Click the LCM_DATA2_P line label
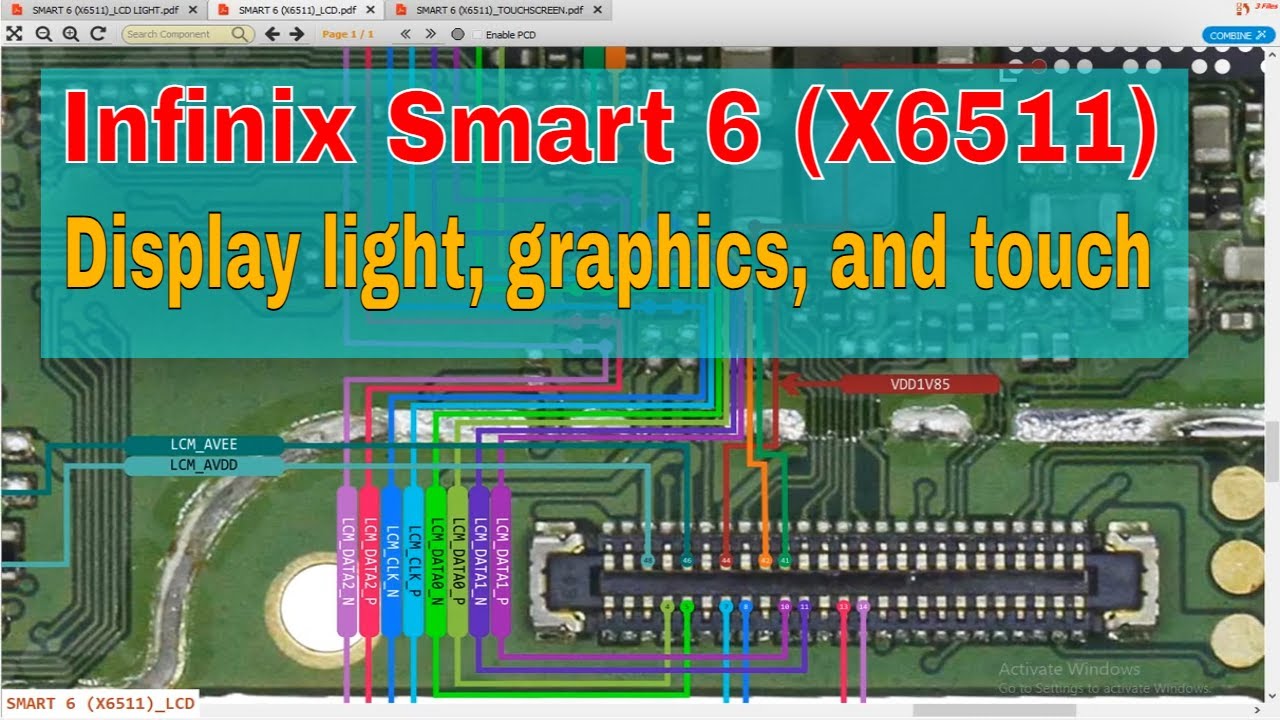1280x720 pixels. pos(369,561)
